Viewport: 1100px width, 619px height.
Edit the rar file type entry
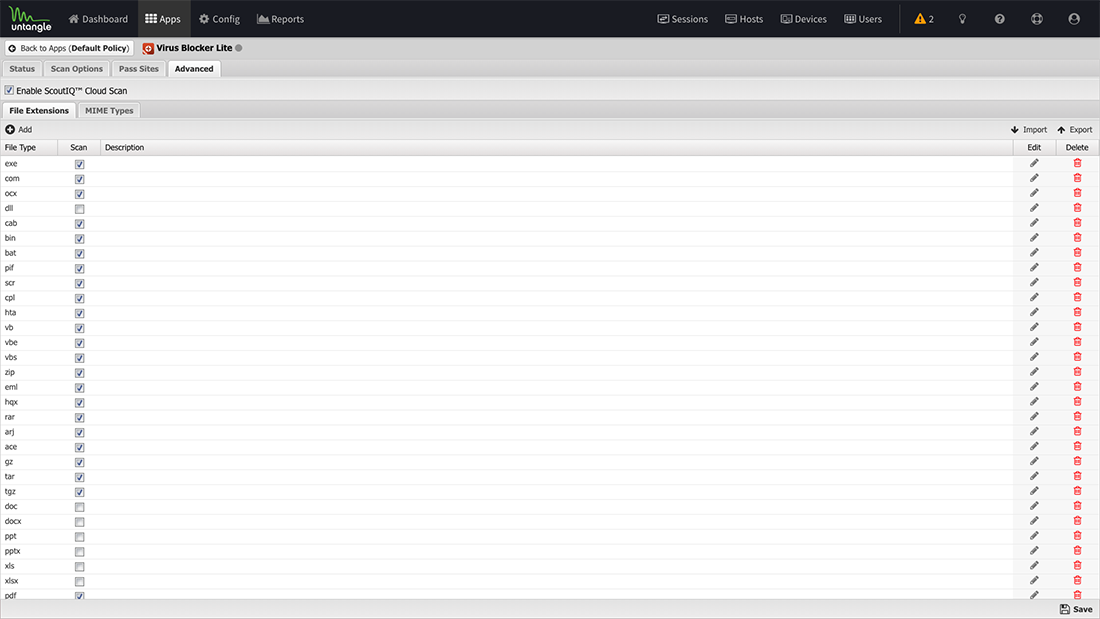[x=1034, y=417]
